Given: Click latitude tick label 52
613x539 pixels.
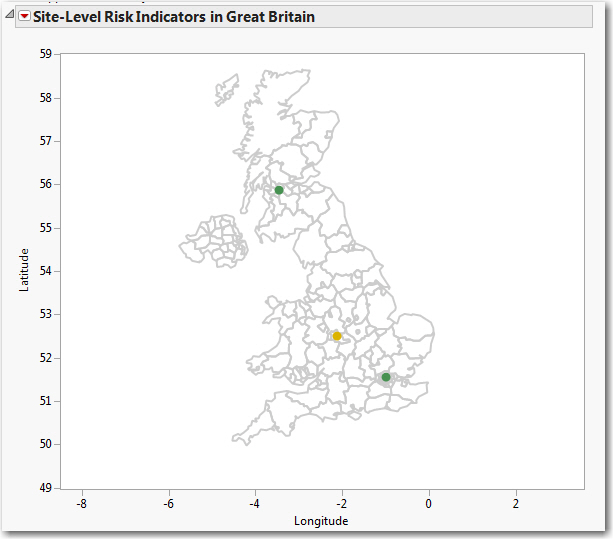Looking at the screenshot, I should 46,358.
